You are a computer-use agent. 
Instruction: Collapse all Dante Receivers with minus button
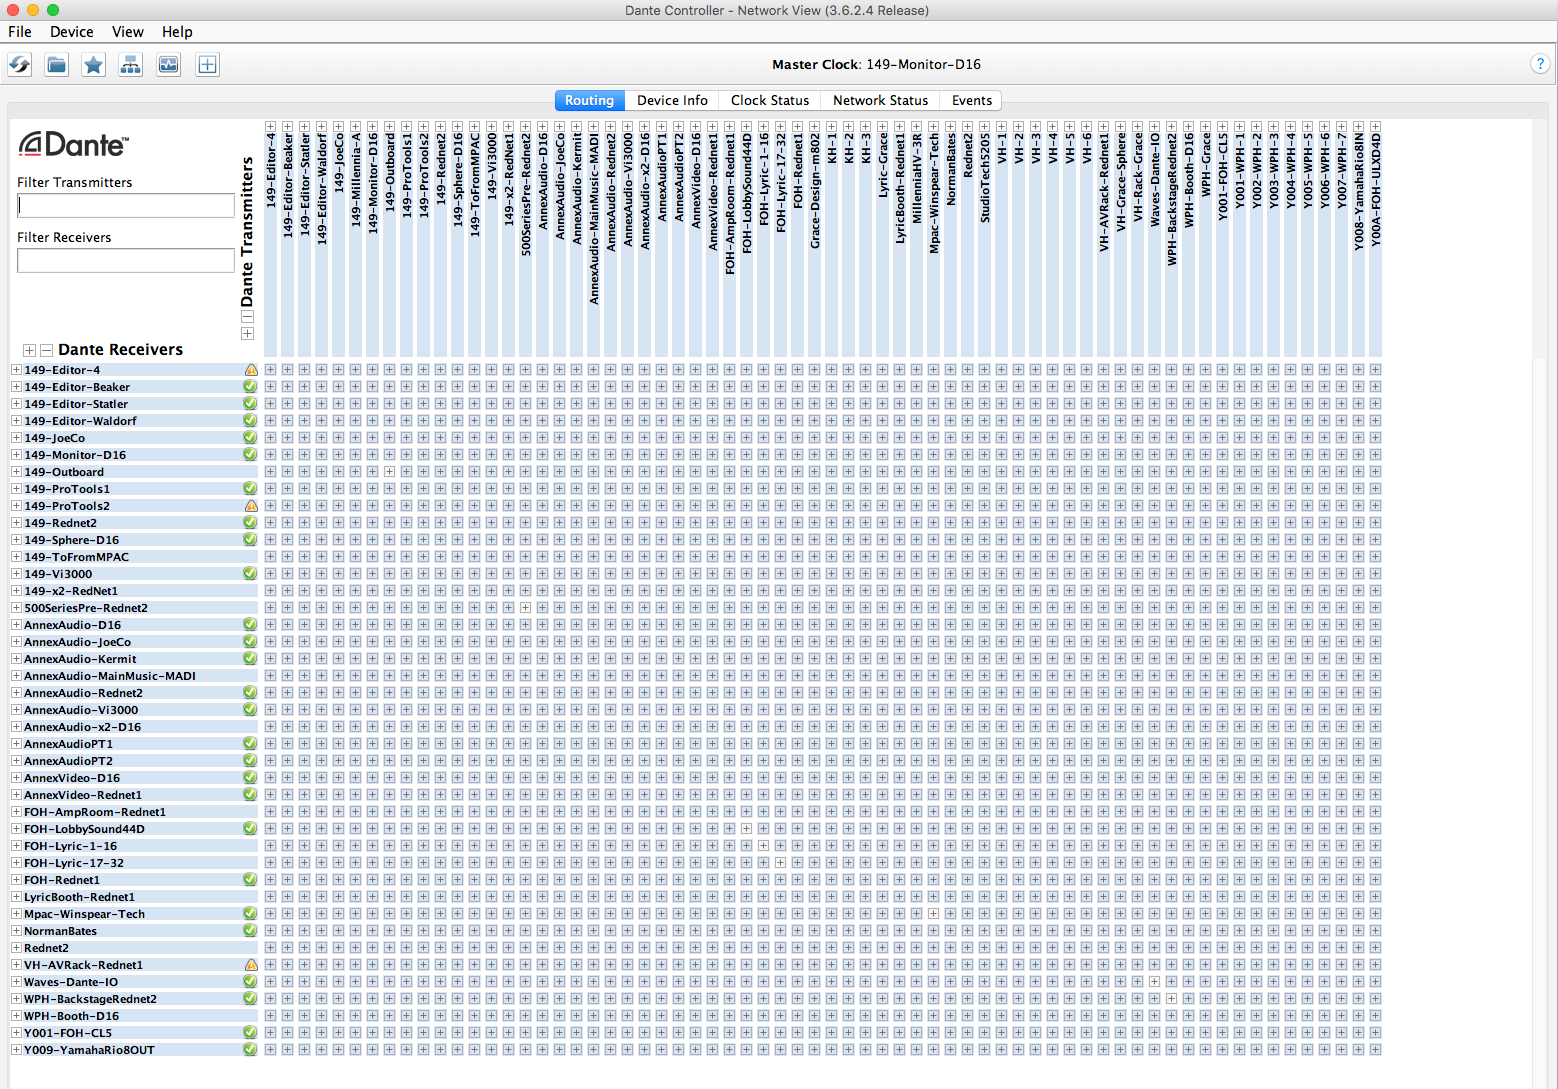[47, 350]
